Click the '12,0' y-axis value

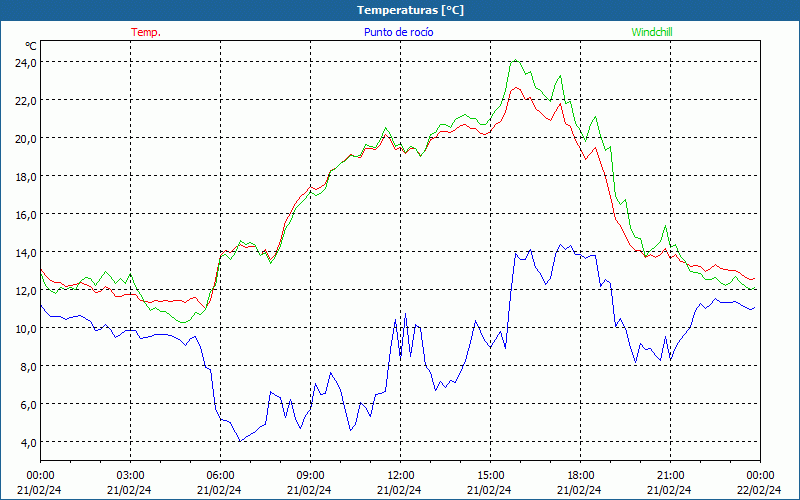pos(26,291)
